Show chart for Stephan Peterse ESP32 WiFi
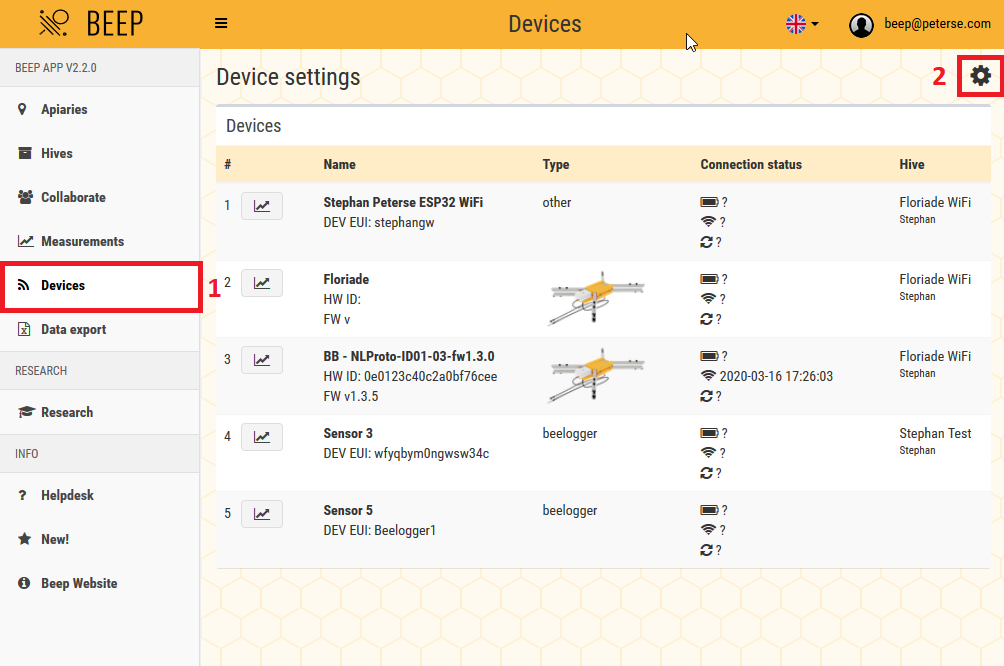 pyautogui.click(x=262, y=206)
